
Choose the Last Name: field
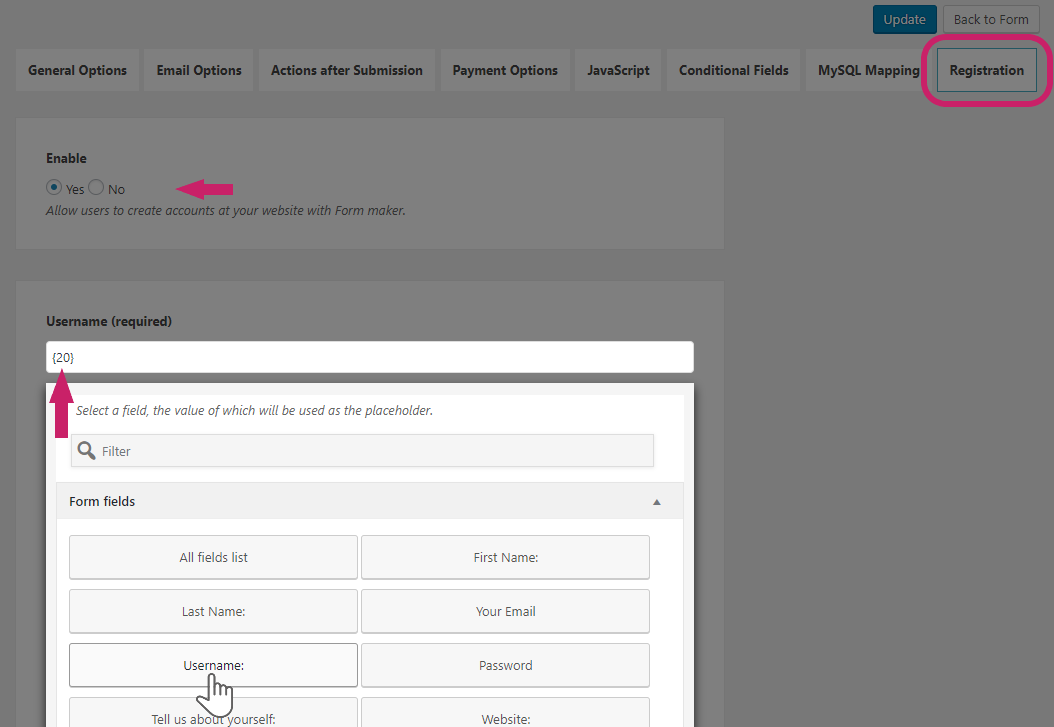[x=213, y=611]
